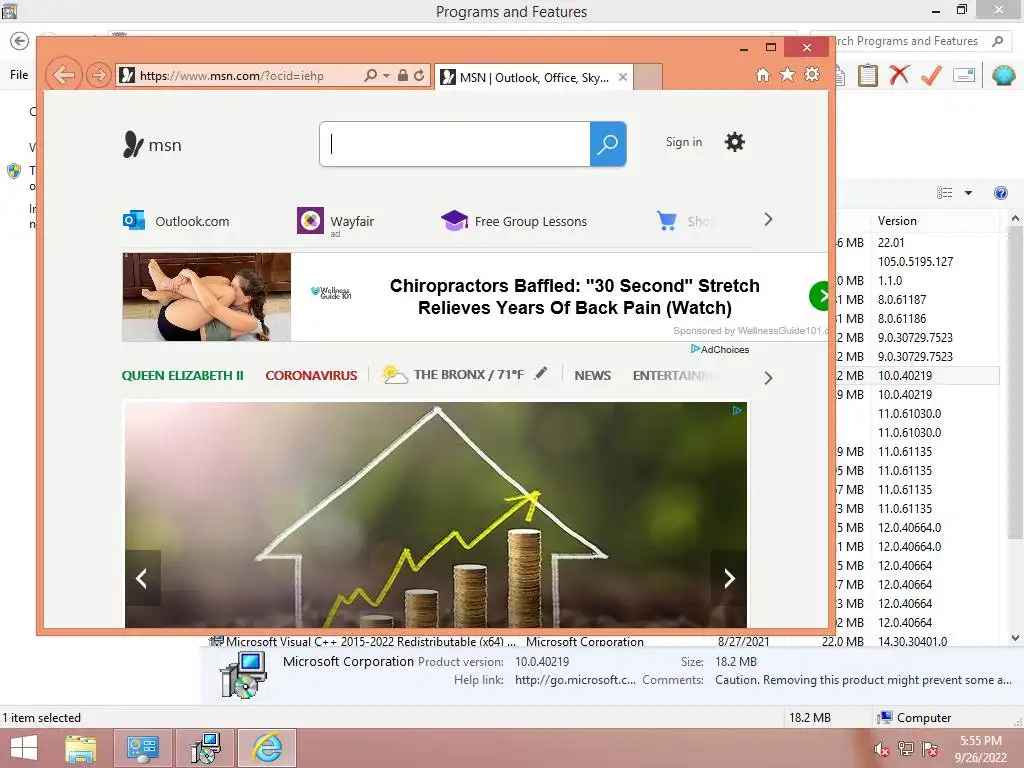Click the Properties card toolbar icon
This screenshot has height=768, width=1024.
click(964, 75)
